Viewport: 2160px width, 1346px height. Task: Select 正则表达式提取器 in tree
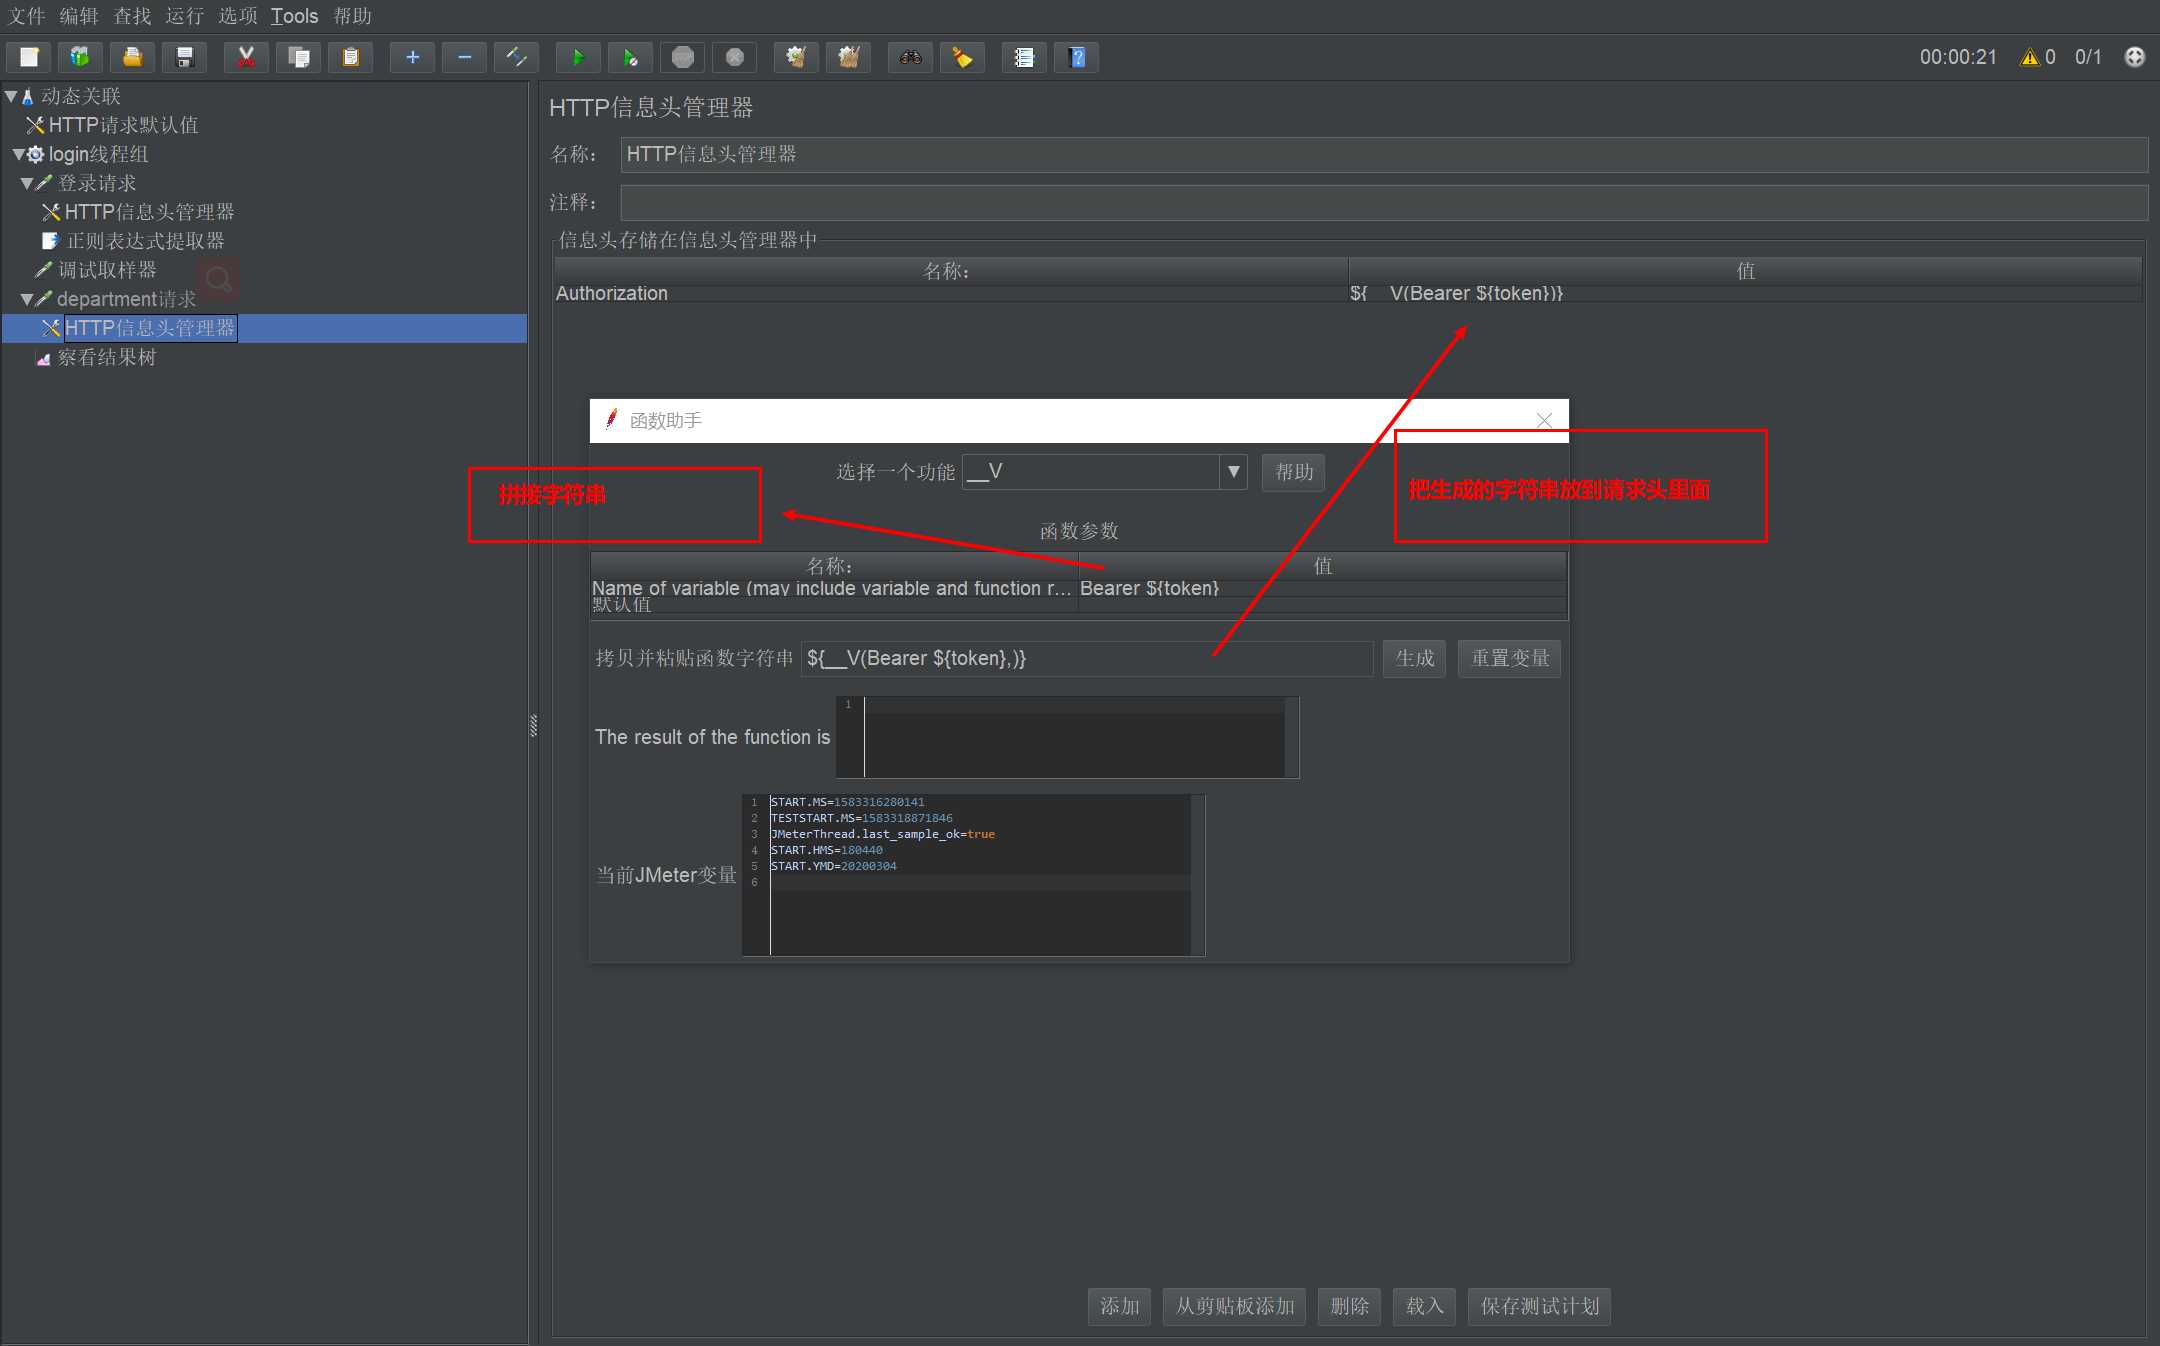(145, 241)
